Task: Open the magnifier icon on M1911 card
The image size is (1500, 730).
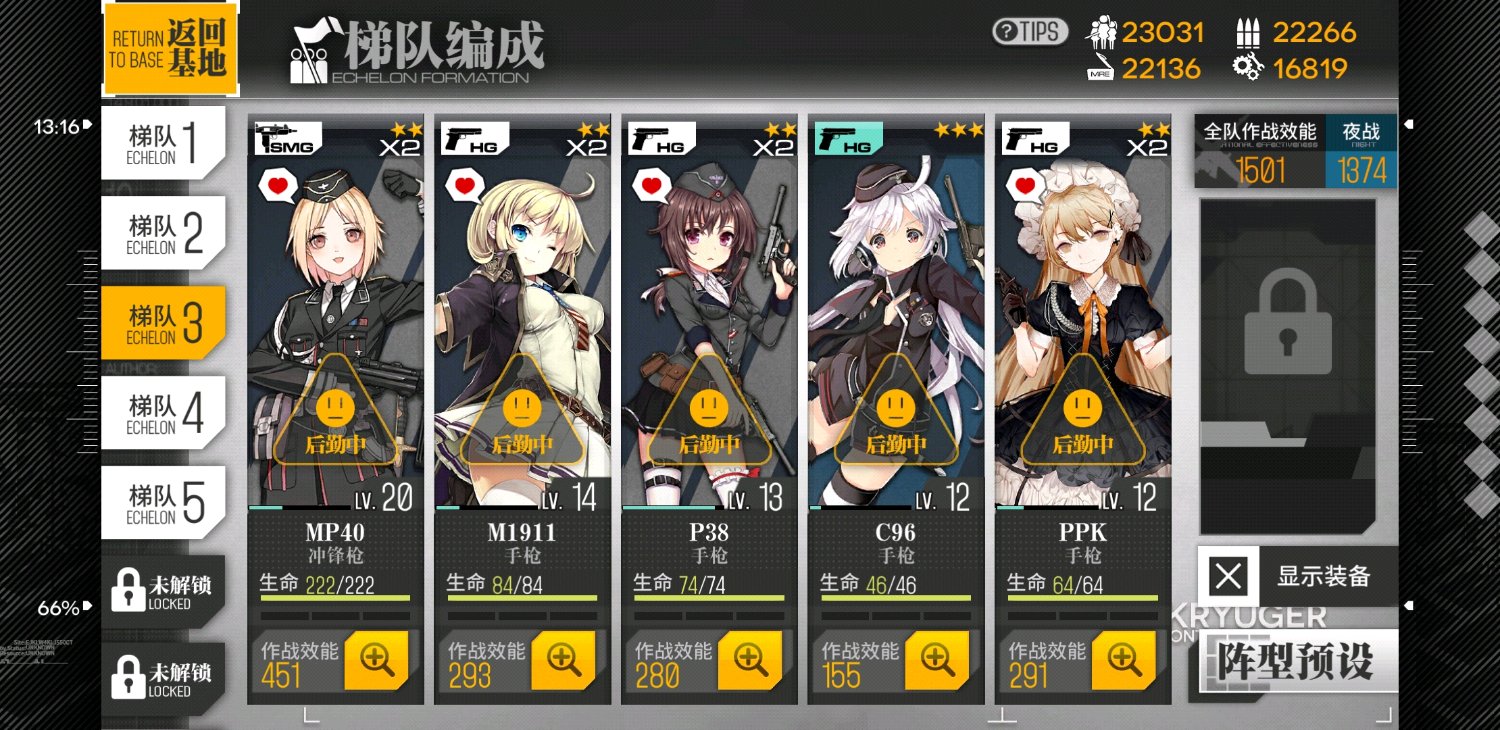Action: pyautogui.click(x=563, y=660)
